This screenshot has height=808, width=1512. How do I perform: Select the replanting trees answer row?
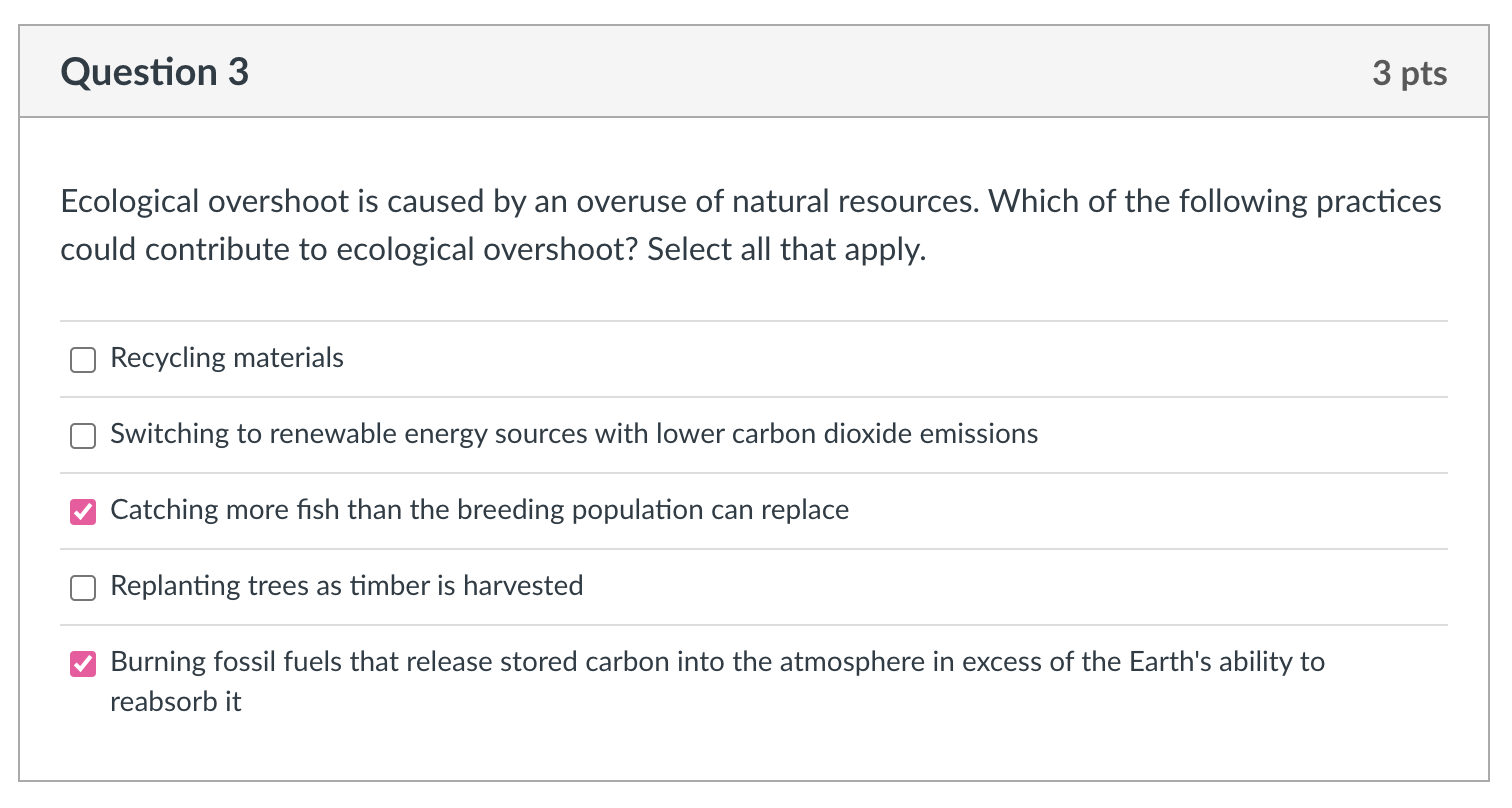(346, 586)
